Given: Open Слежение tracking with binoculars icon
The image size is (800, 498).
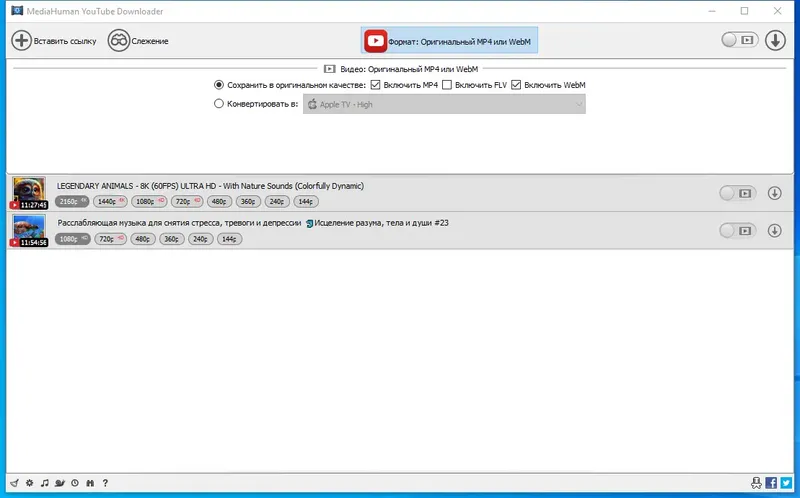Looking at the screenshot, I should 138,41.
